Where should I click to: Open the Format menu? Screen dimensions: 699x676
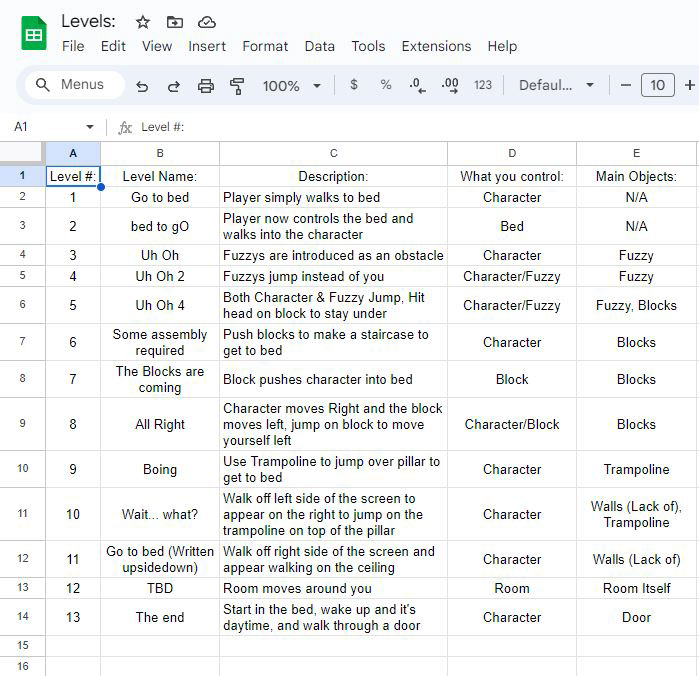265,46
